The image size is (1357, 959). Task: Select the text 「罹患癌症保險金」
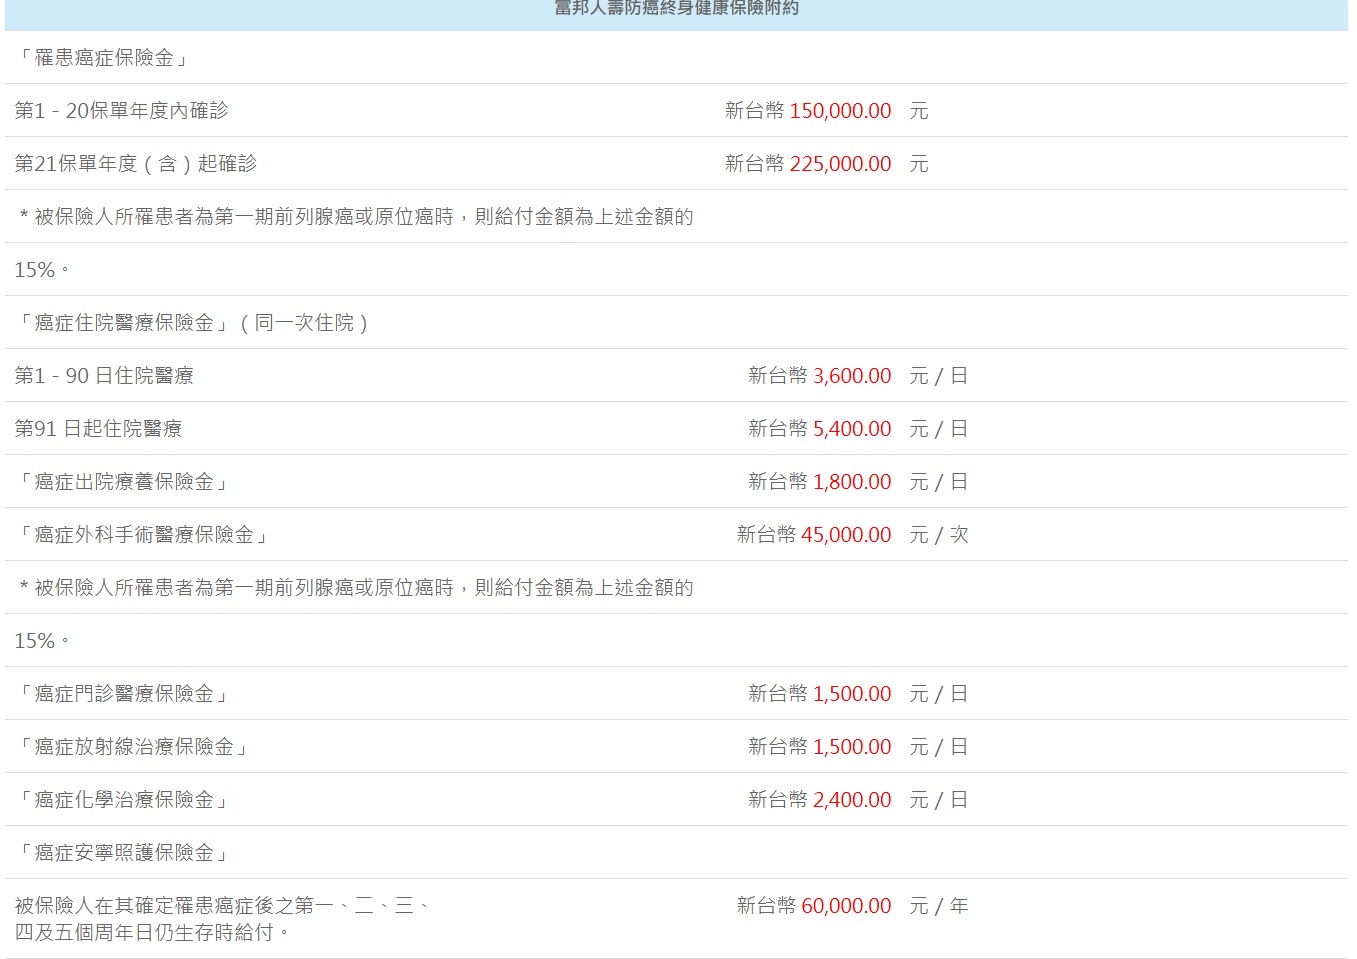click(x=103, y=58)
